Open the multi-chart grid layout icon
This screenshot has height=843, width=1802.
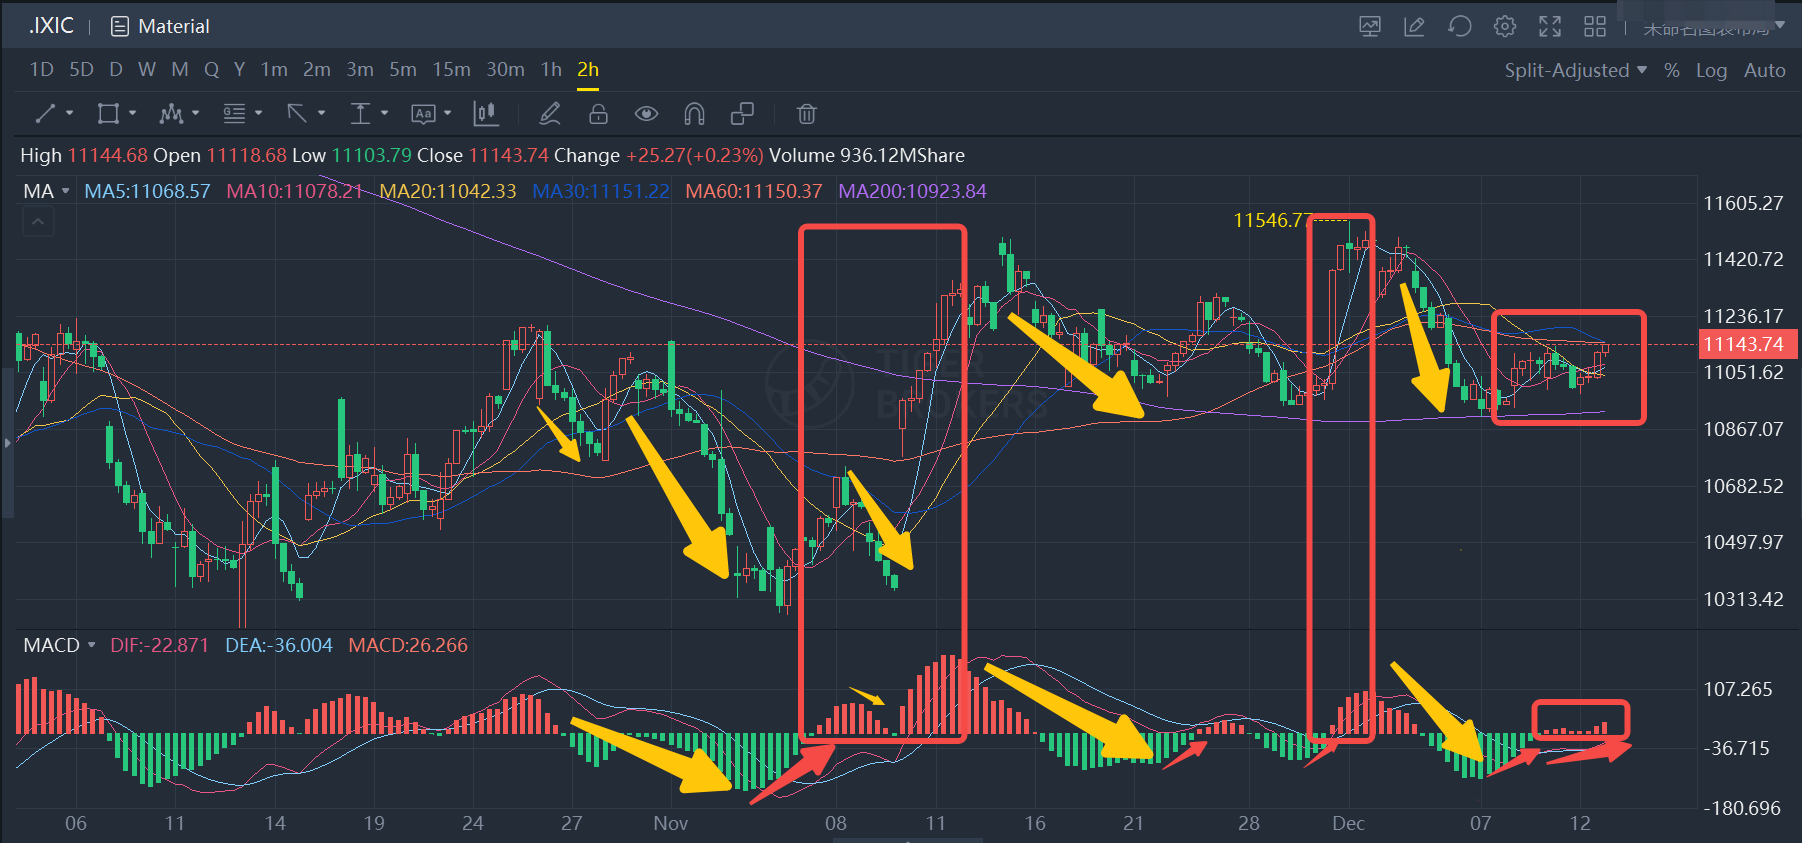[x=1595, y=27]
